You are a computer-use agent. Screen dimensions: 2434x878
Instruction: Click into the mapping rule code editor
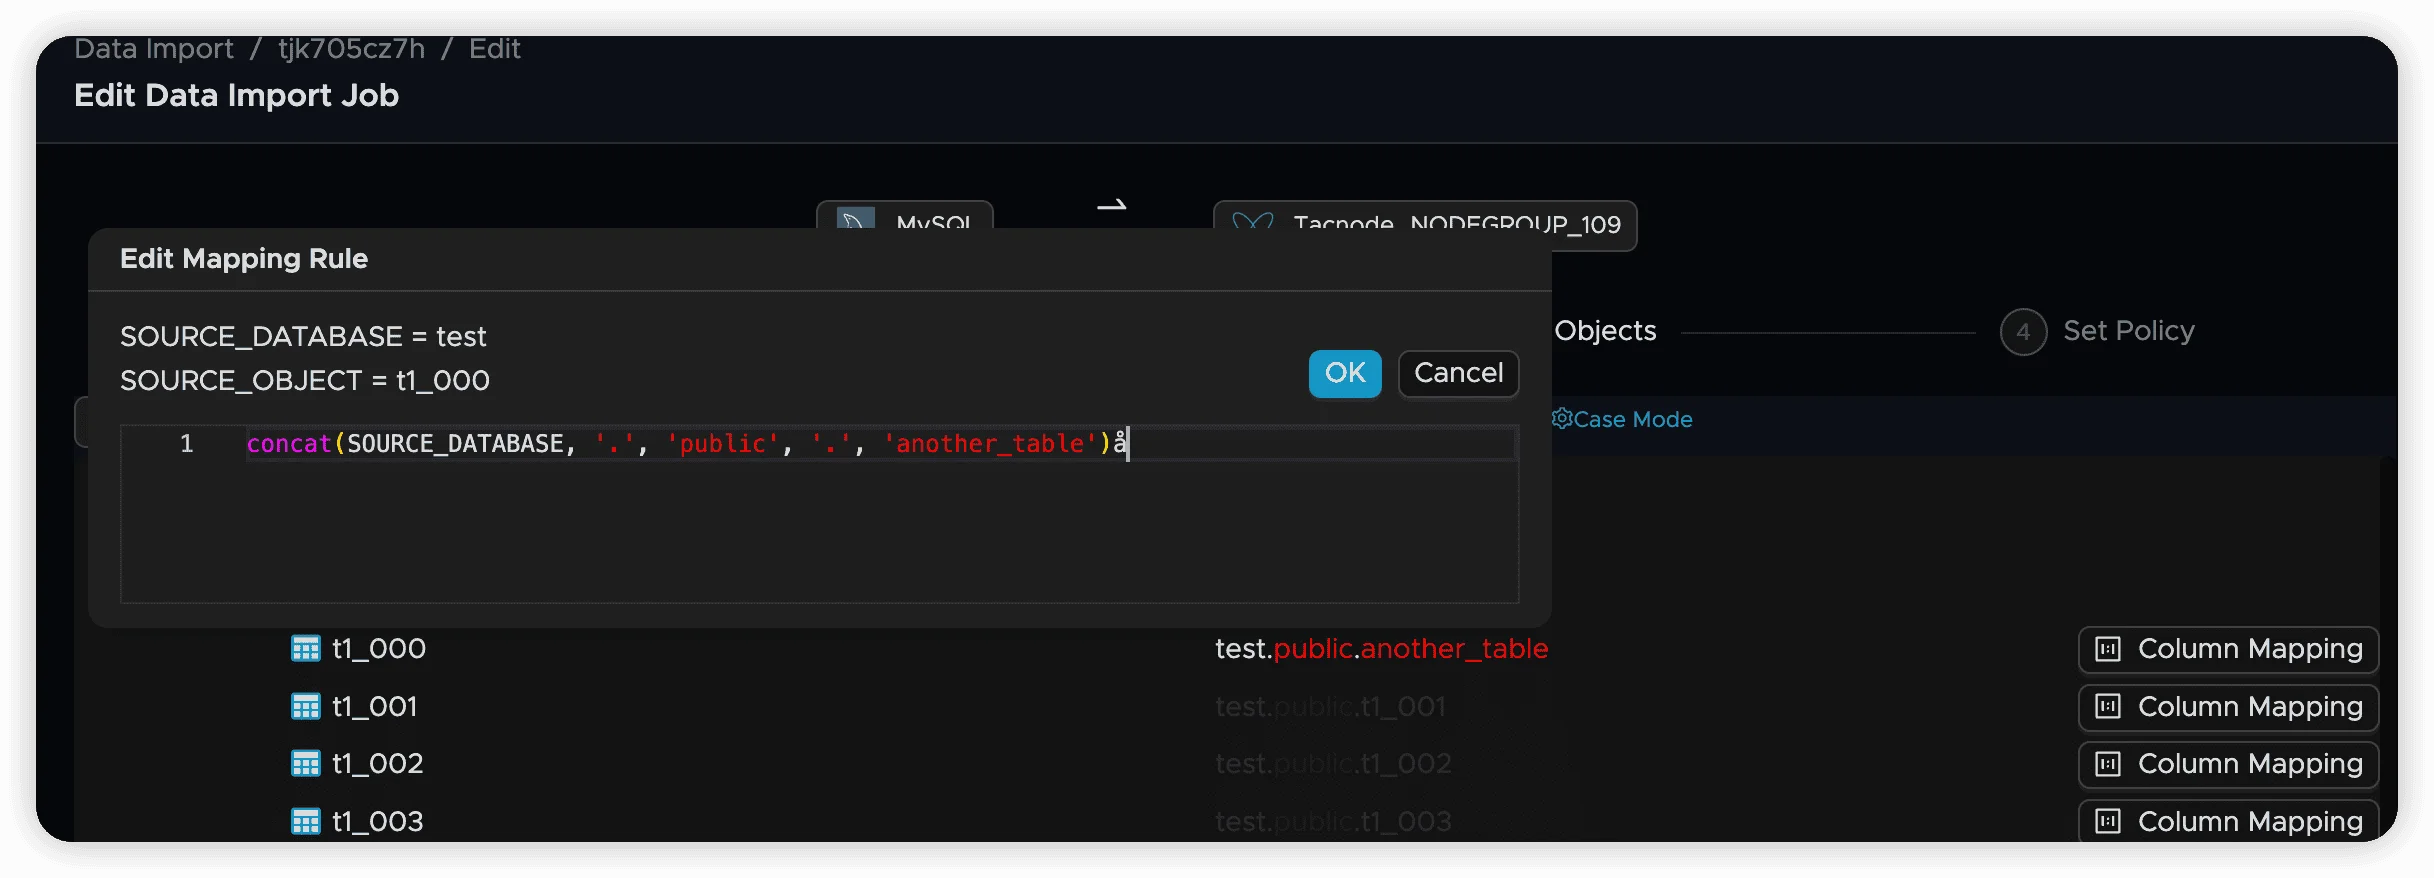818,520
